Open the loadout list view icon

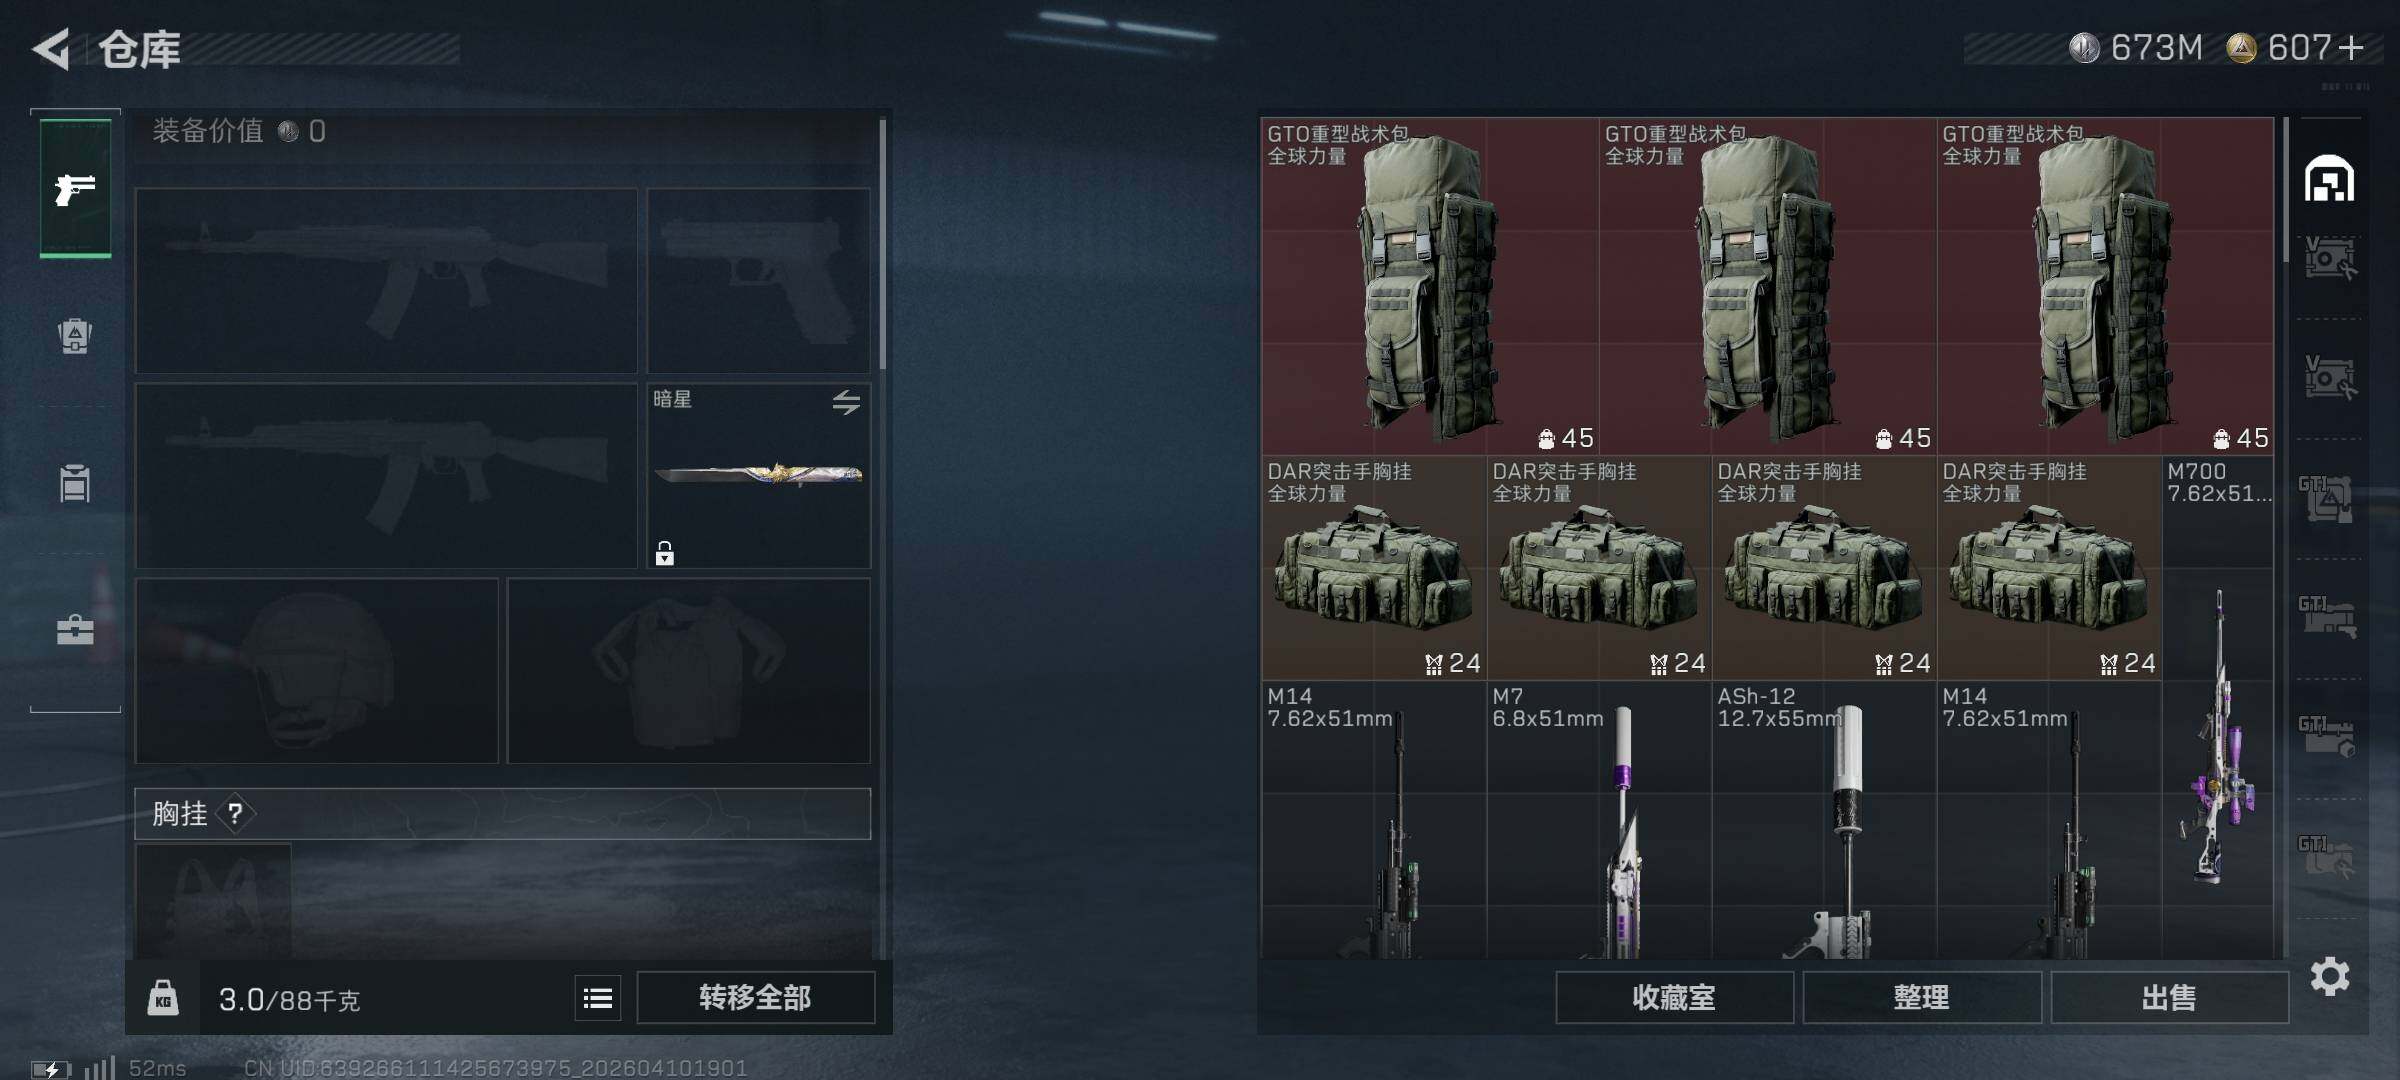tap(598, 998)
